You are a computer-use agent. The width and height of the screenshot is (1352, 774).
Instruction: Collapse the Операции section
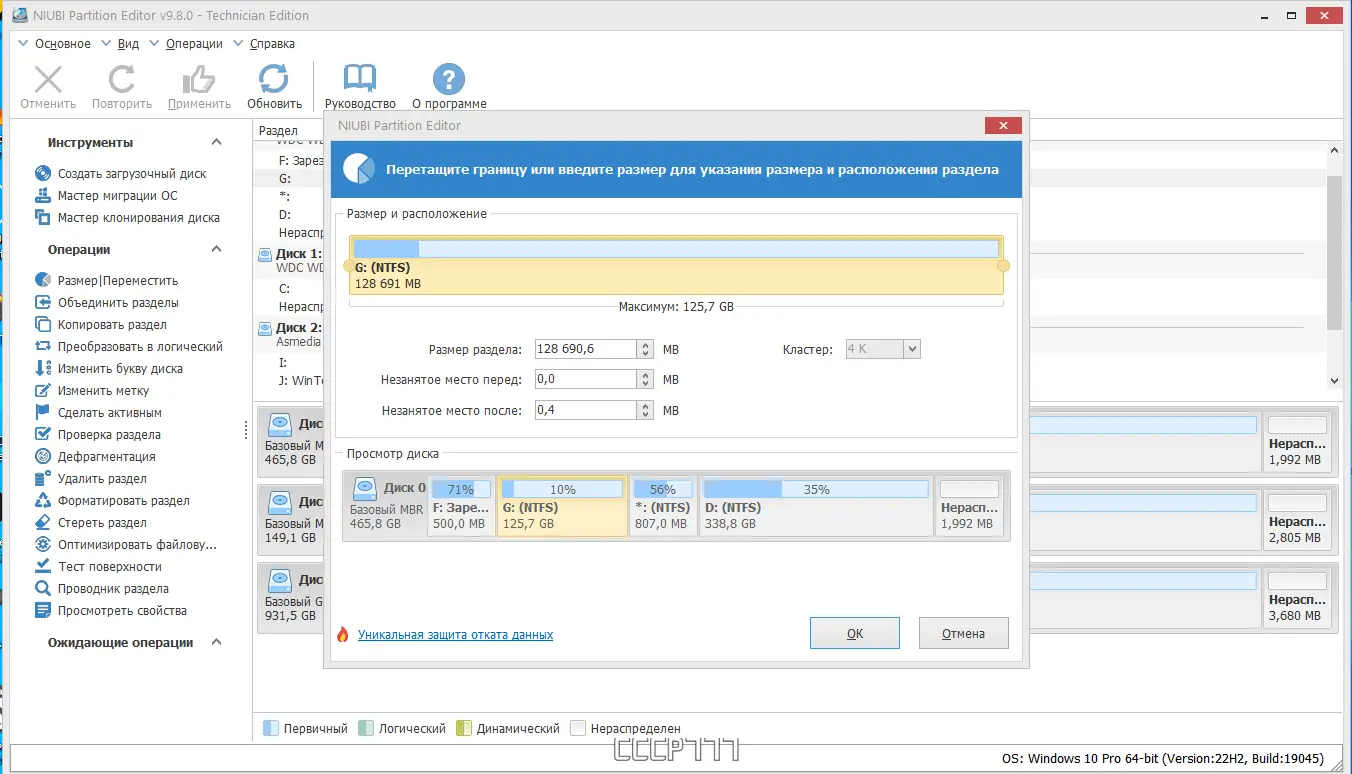217,249
